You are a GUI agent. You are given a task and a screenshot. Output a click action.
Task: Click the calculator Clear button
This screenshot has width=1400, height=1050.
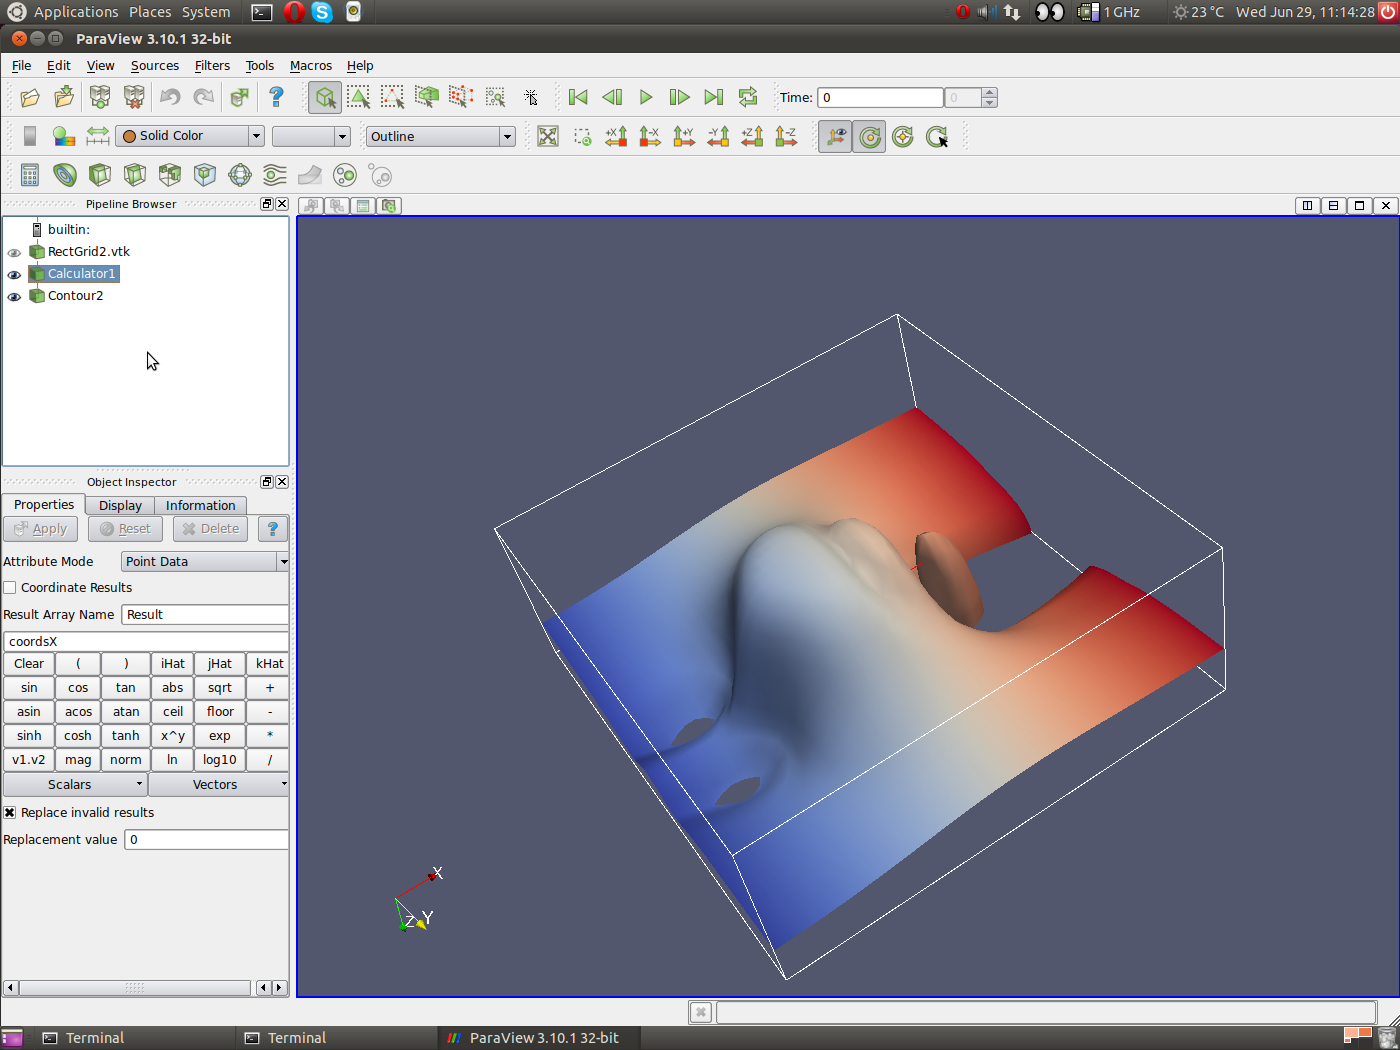click(29, 664)
